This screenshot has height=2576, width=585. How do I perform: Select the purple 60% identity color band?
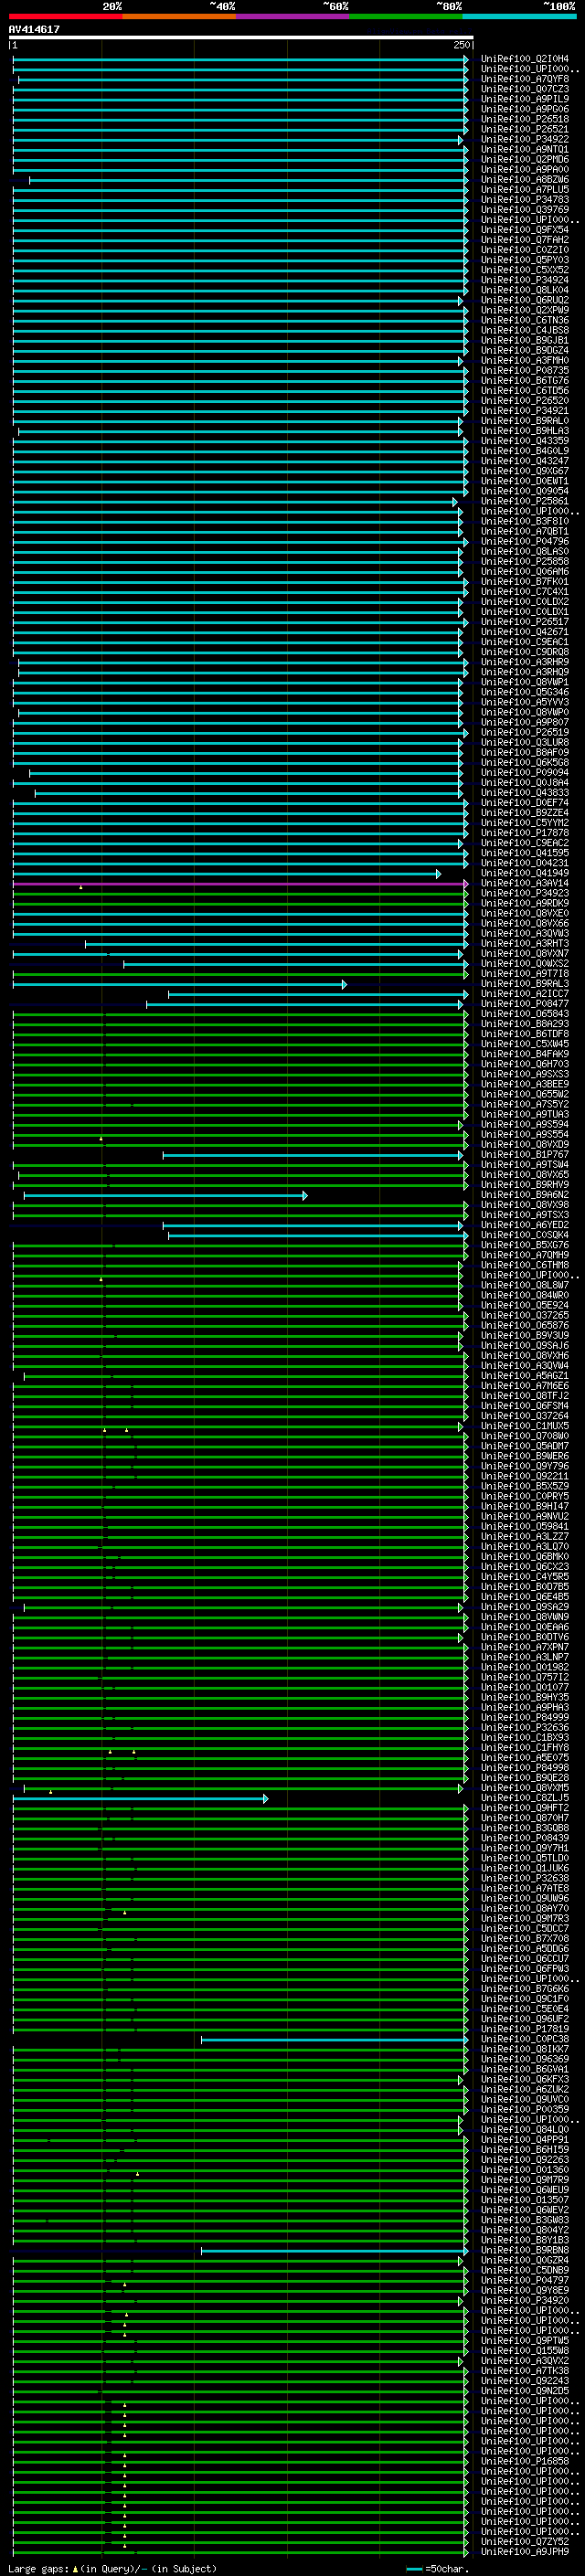point(293,16)
